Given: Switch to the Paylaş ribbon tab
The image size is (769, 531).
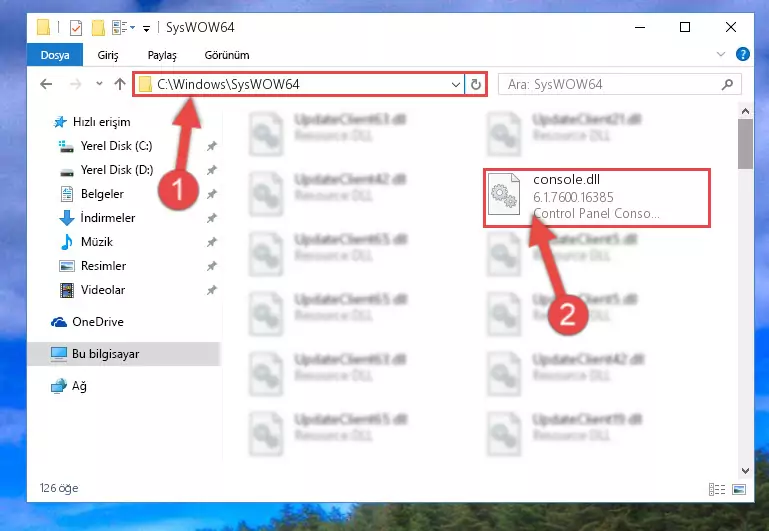Looking at the screenshot, I should 162,55.
